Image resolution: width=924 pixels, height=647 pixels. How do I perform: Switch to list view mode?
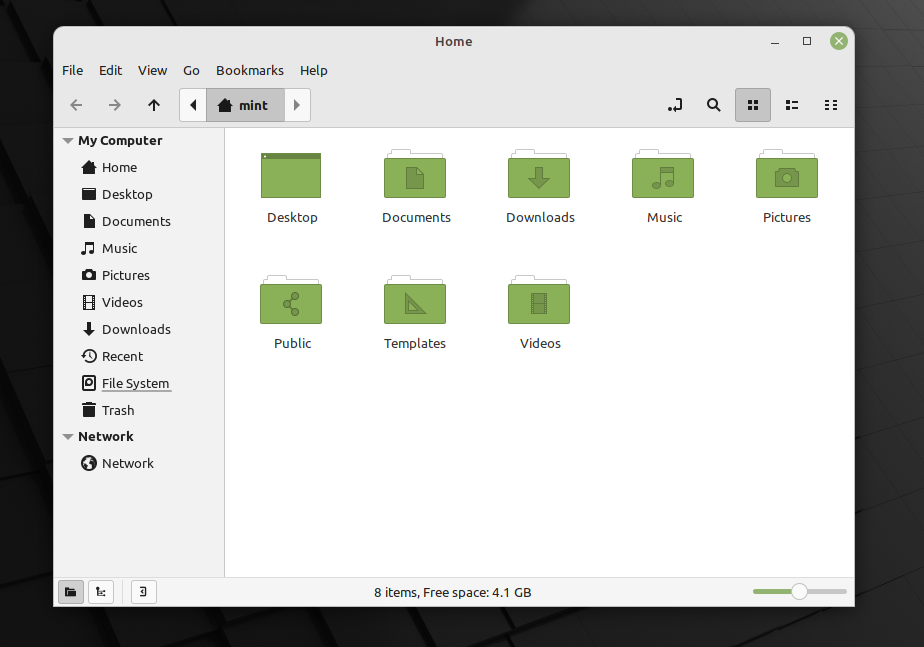792,105
